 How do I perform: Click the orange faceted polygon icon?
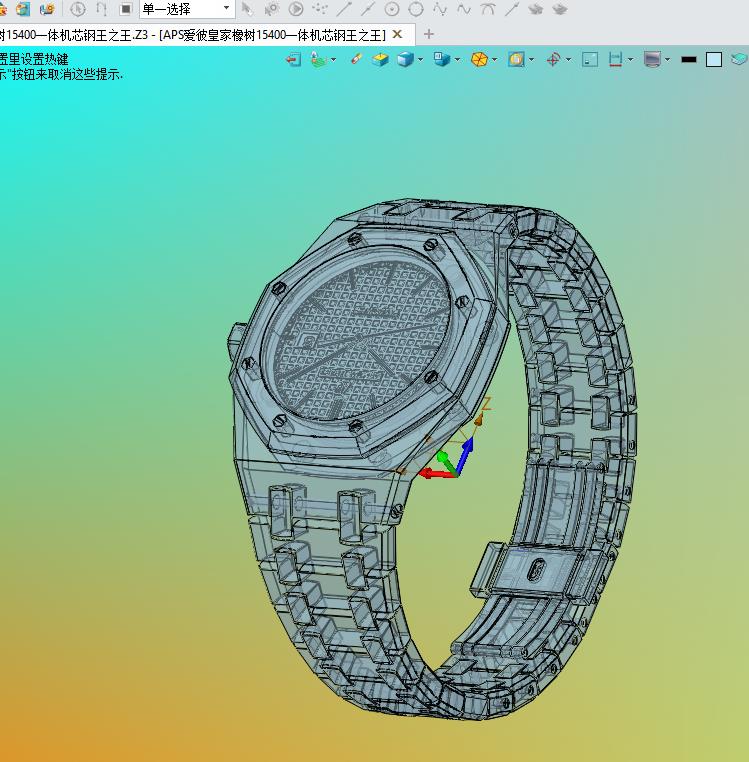[479, 60]
